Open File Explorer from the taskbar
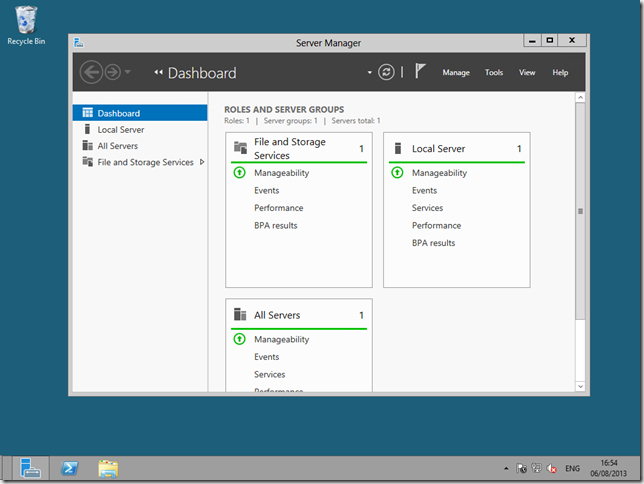 pos(108,468)
